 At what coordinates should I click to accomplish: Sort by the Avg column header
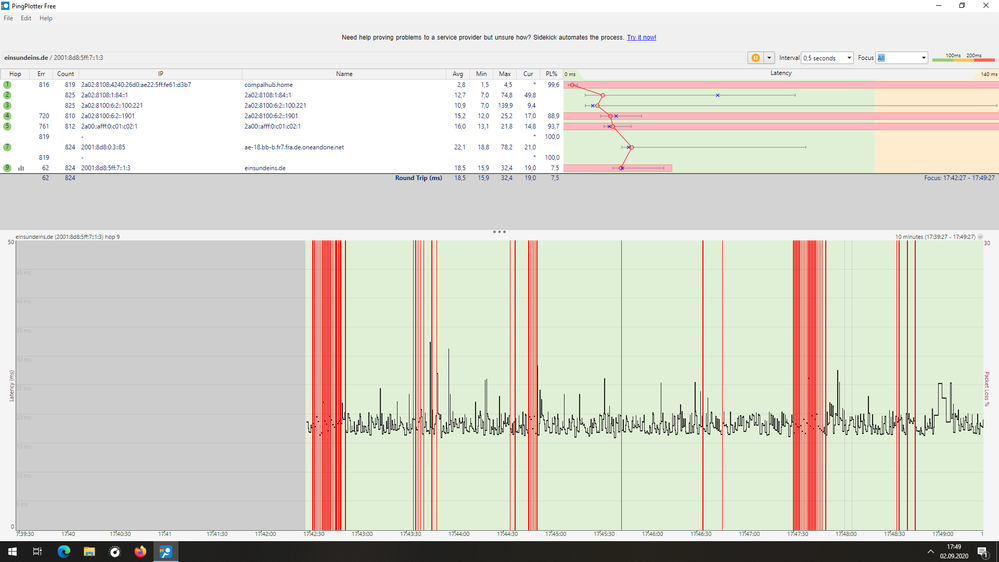coord(458,74)
